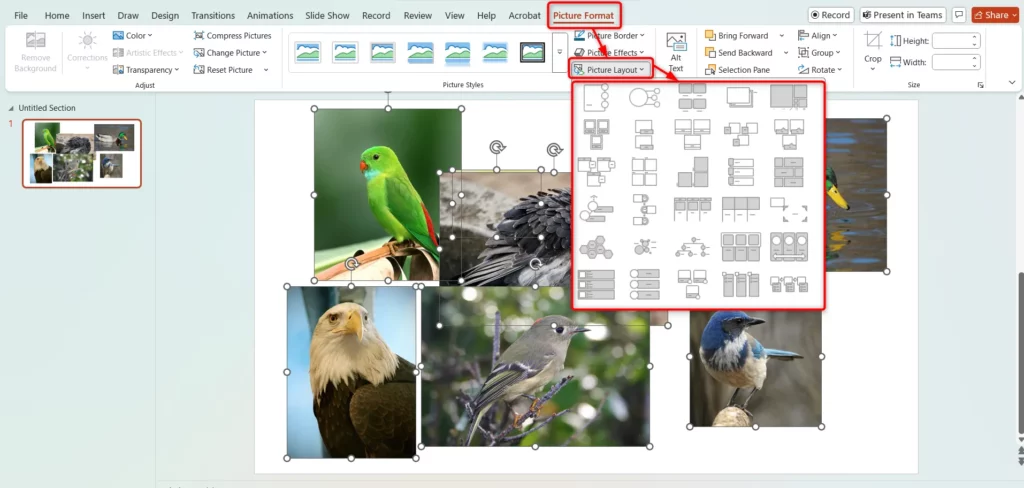
Task: Select first picture layout in gallery
Action: point(595,97)
